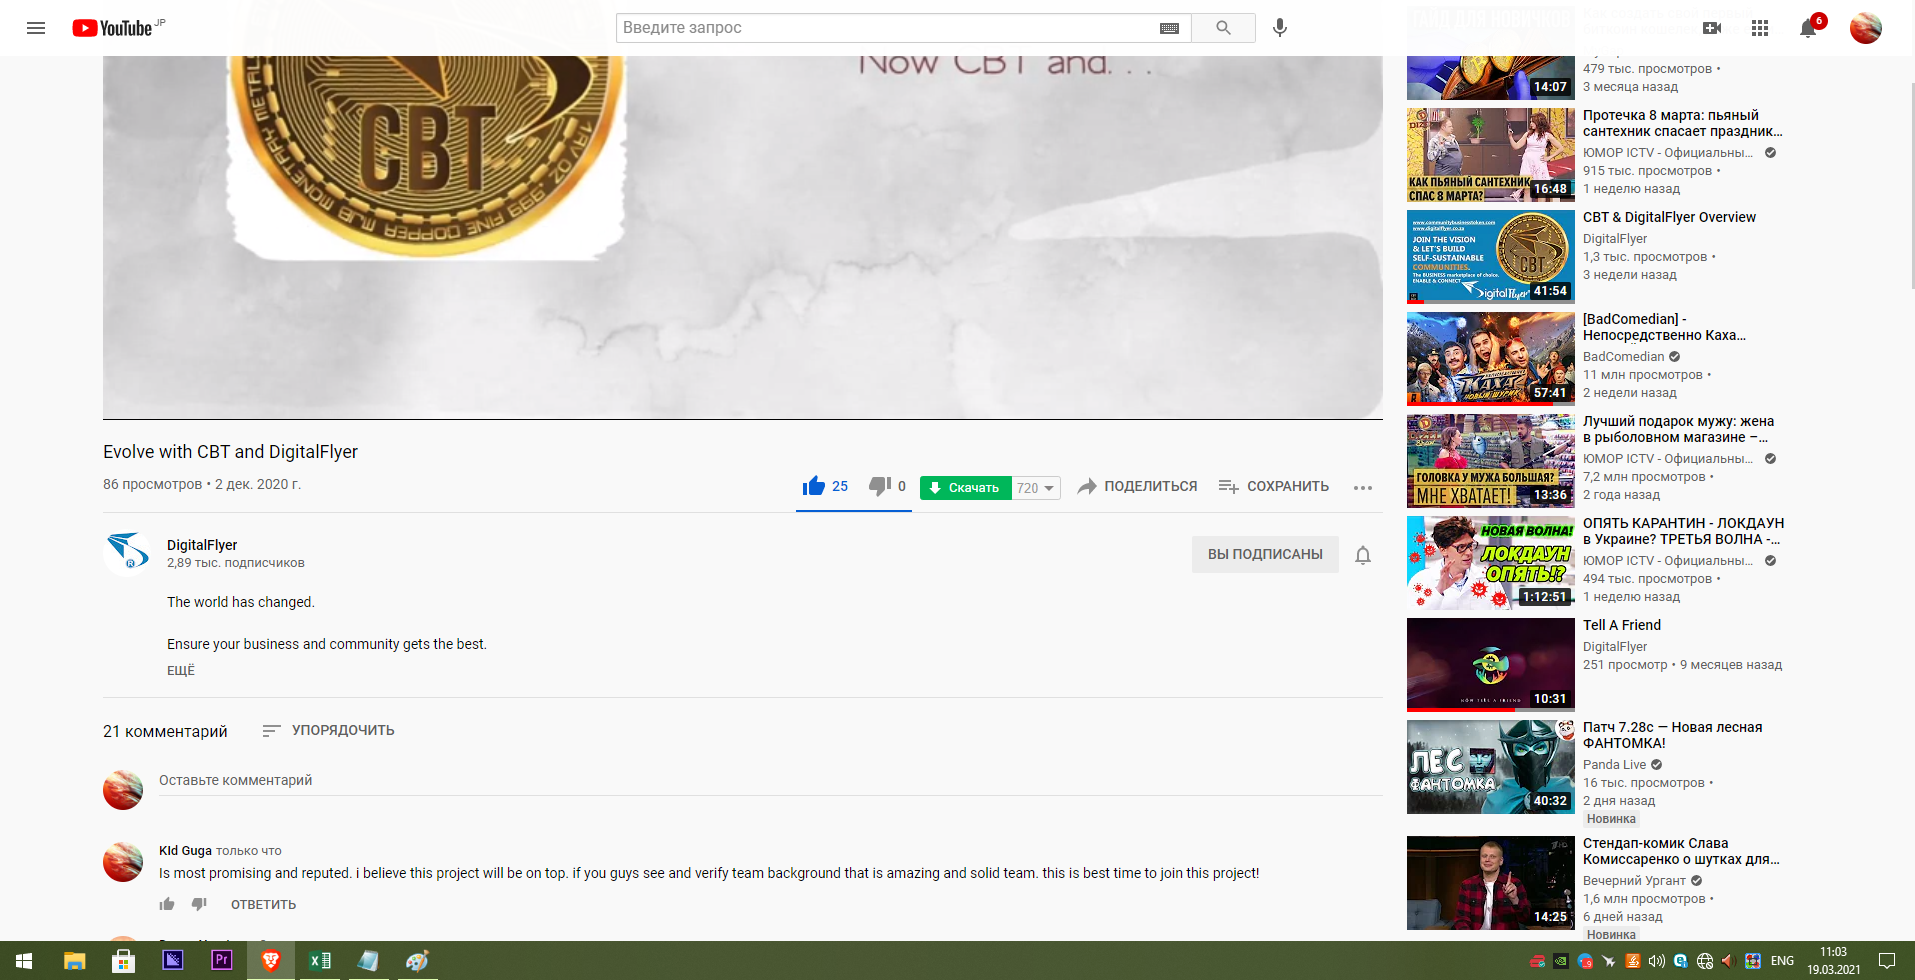Viewport: 1915px width, 980px height.
Task: Focus the Оставьте комментарий comment field
Action: click(x=771, y=781)
